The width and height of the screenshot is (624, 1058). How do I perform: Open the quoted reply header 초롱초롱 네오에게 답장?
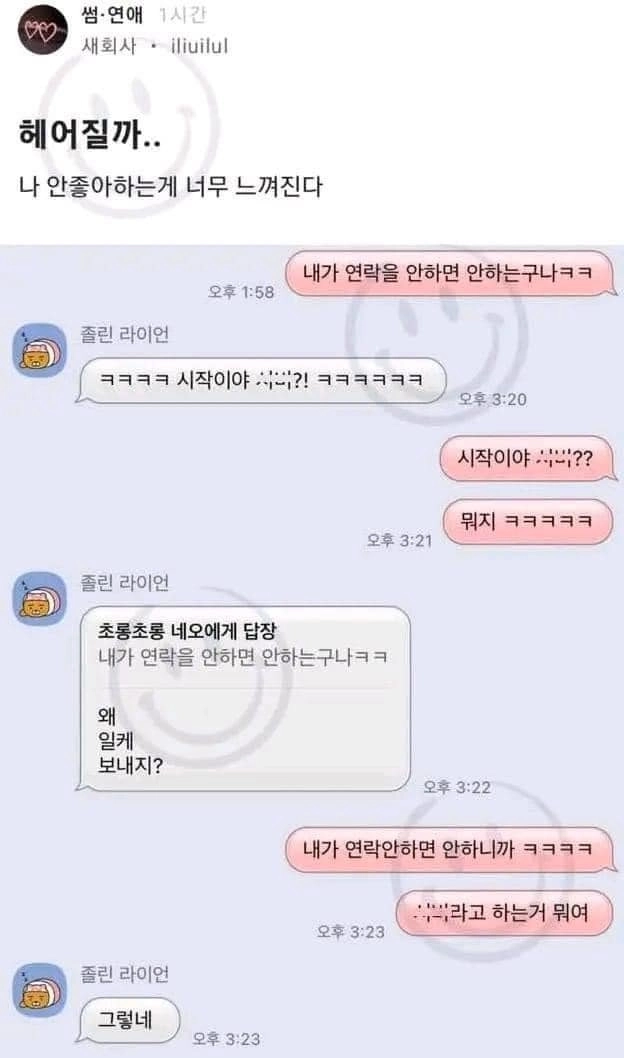pos(187,631)
